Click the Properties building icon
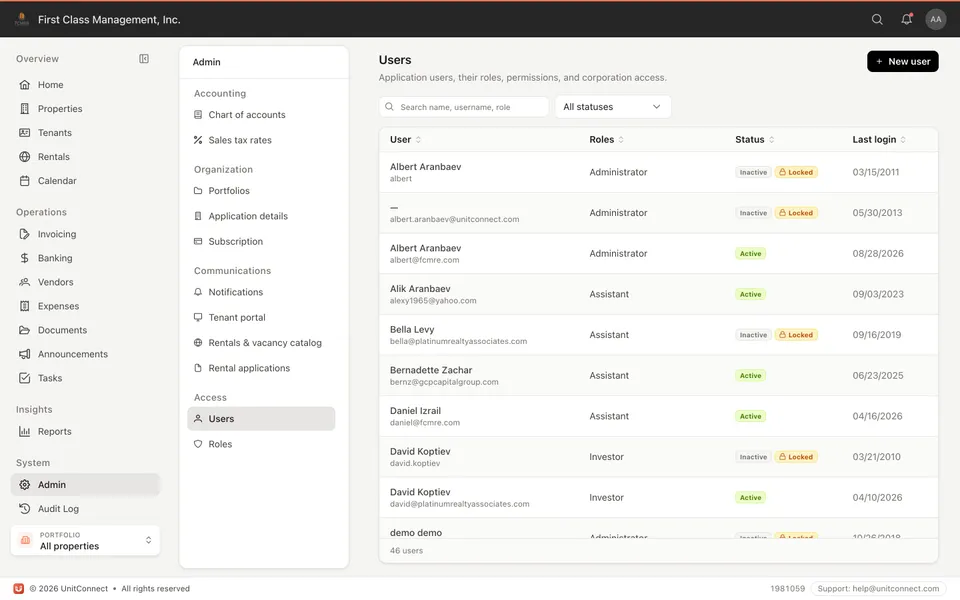This screenshot has width=960, height=600. pos(24,108)
